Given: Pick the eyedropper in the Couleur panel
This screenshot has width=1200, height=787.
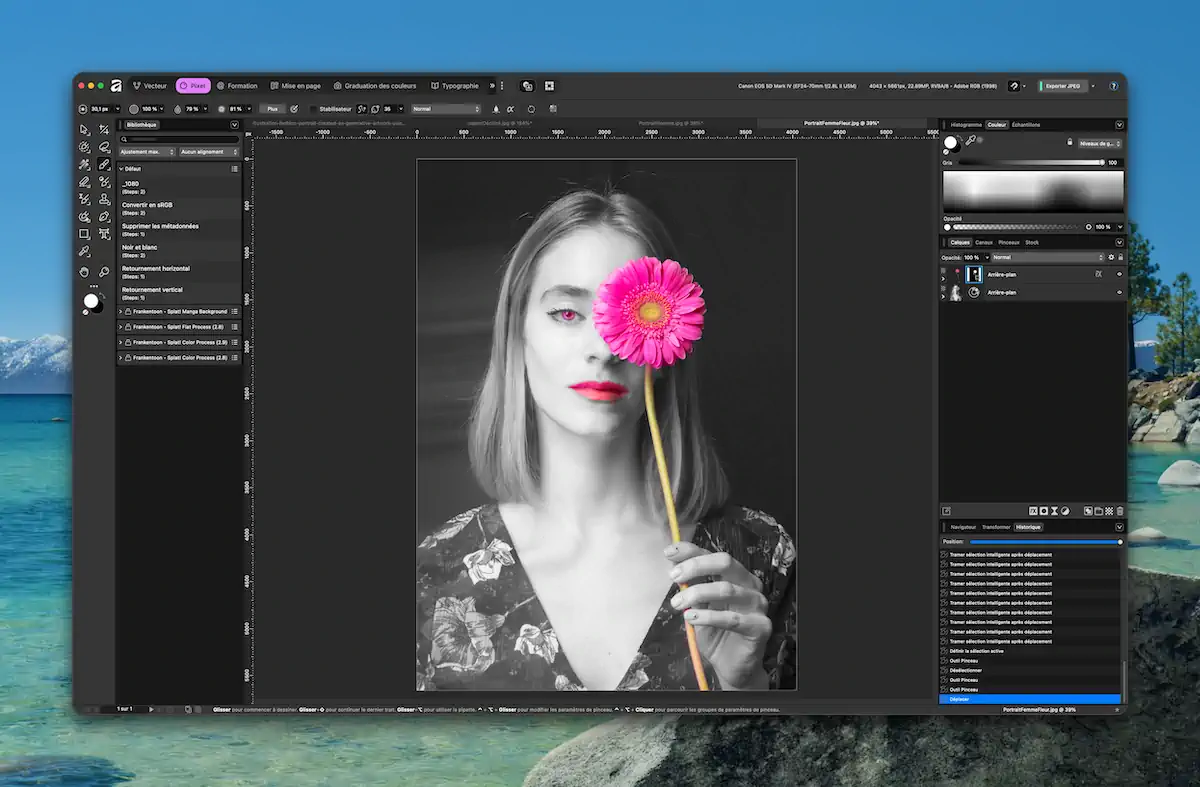Looking at the screenshot, I should pos(971,141).
